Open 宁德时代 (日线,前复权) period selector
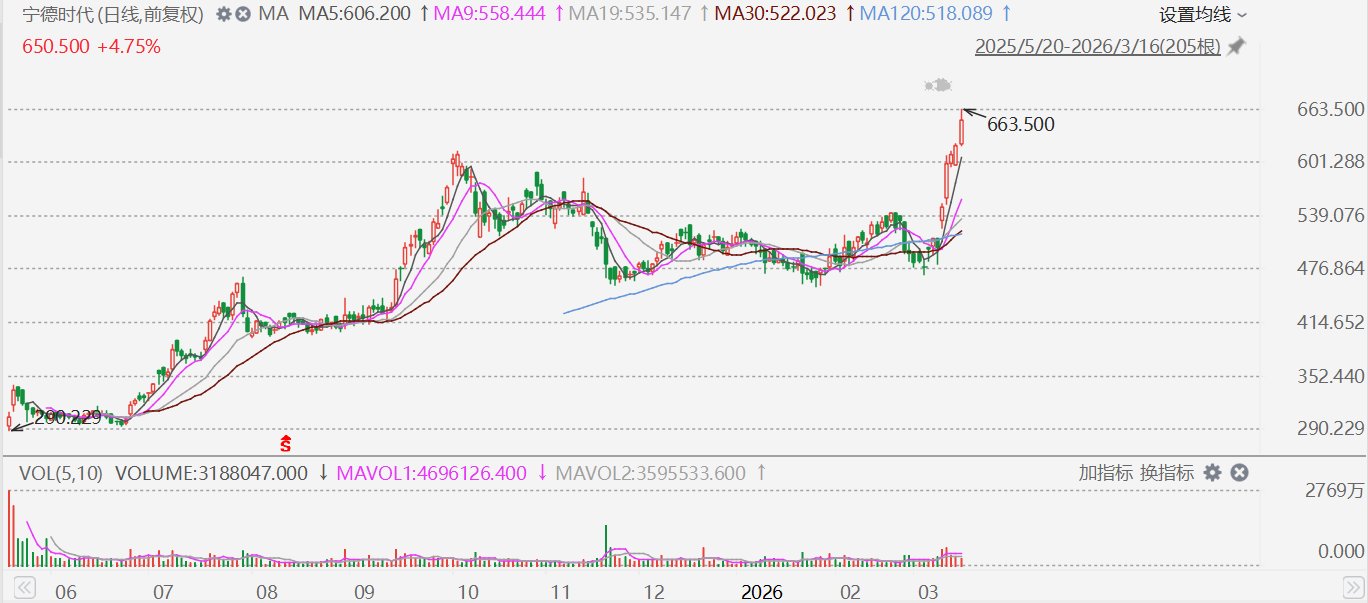The image size is (1368, 603). pos(113,15)
